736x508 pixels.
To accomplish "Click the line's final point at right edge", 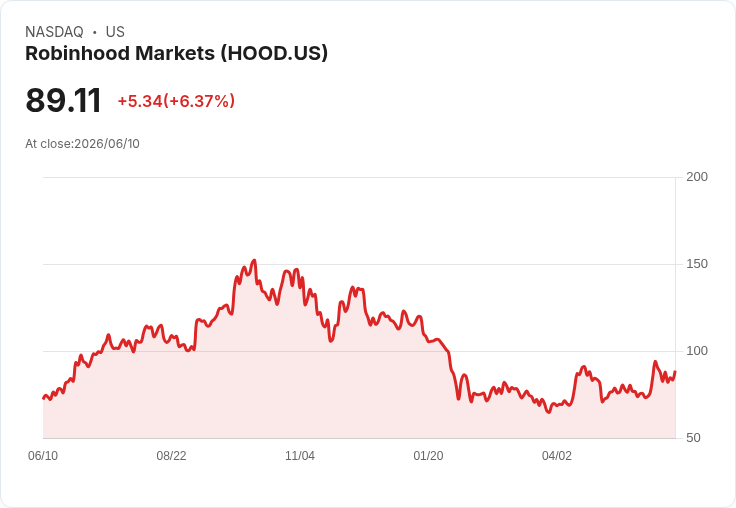I will [x=675, y=371].
